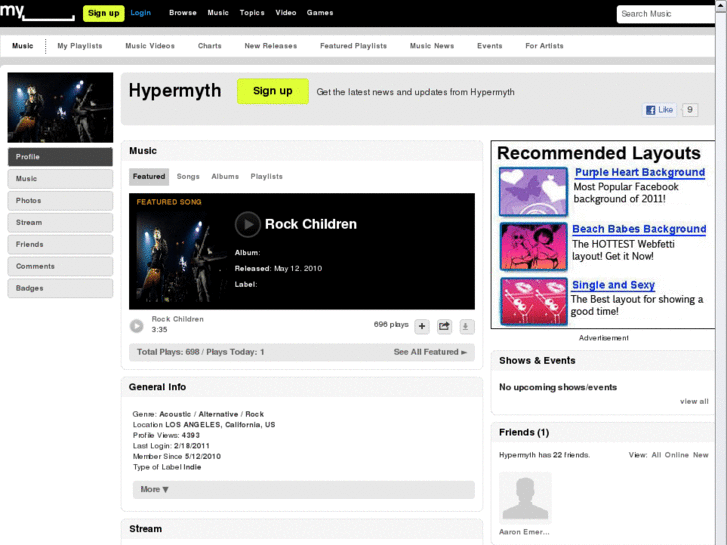Switch to the Playlists tab

(x=266, y=177)
